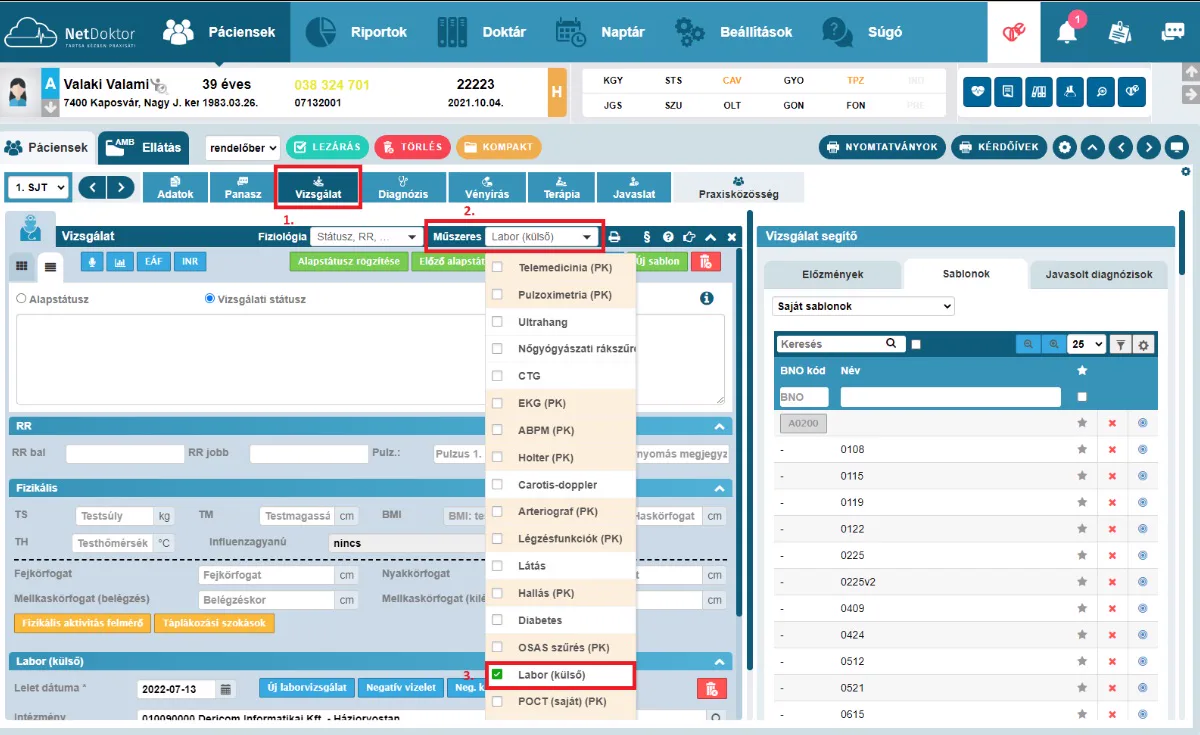Open the 1. SJT dropdown

point(38,187)
